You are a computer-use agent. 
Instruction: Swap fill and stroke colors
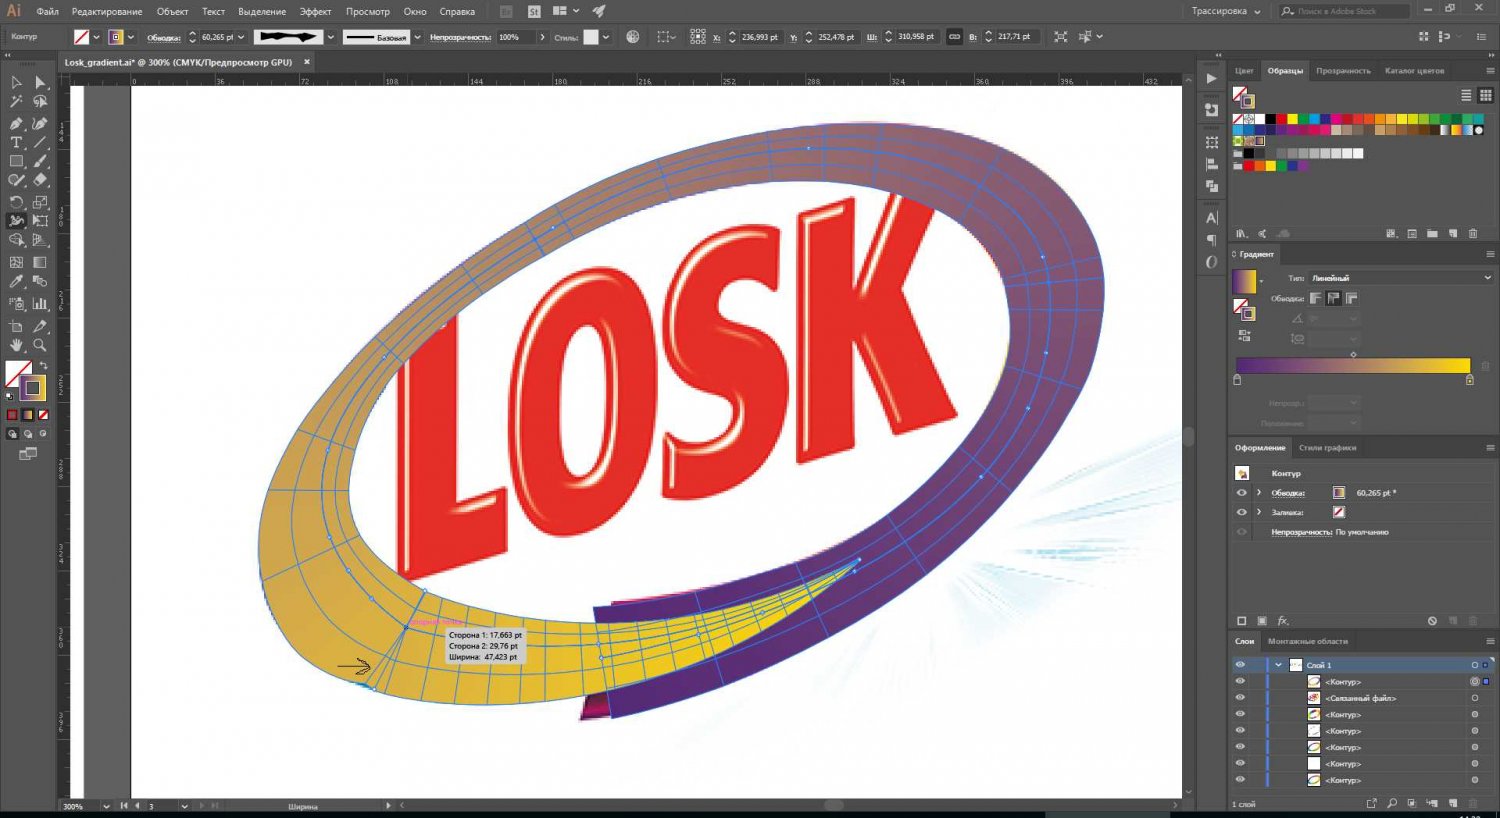(x=43, y=366)
